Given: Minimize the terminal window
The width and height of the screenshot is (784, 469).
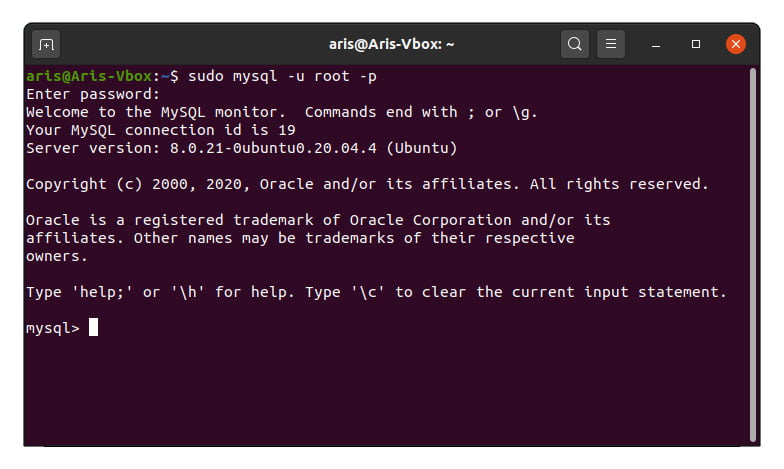Looking at the screenshot, I should (x=656, y=44).
